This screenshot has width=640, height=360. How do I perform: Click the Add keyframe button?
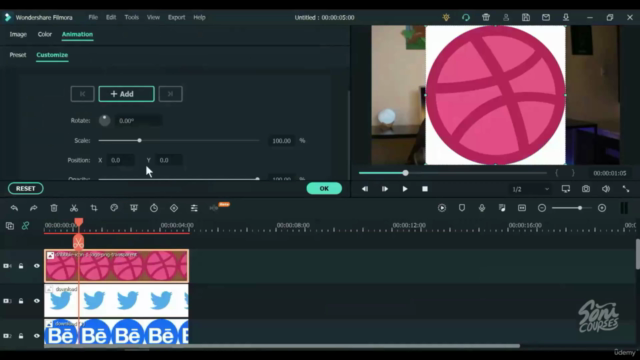(x=127, y=94)
